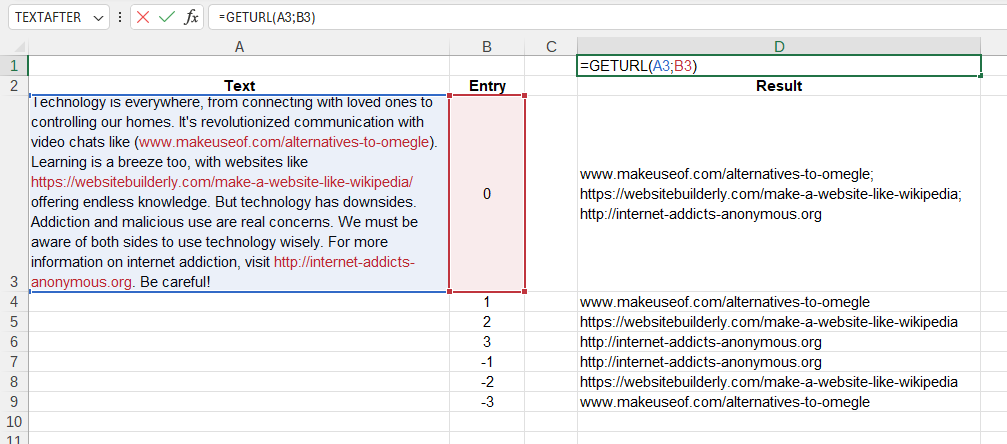Select the Entry cell containing 0
1007x444 pixels.
487,194
